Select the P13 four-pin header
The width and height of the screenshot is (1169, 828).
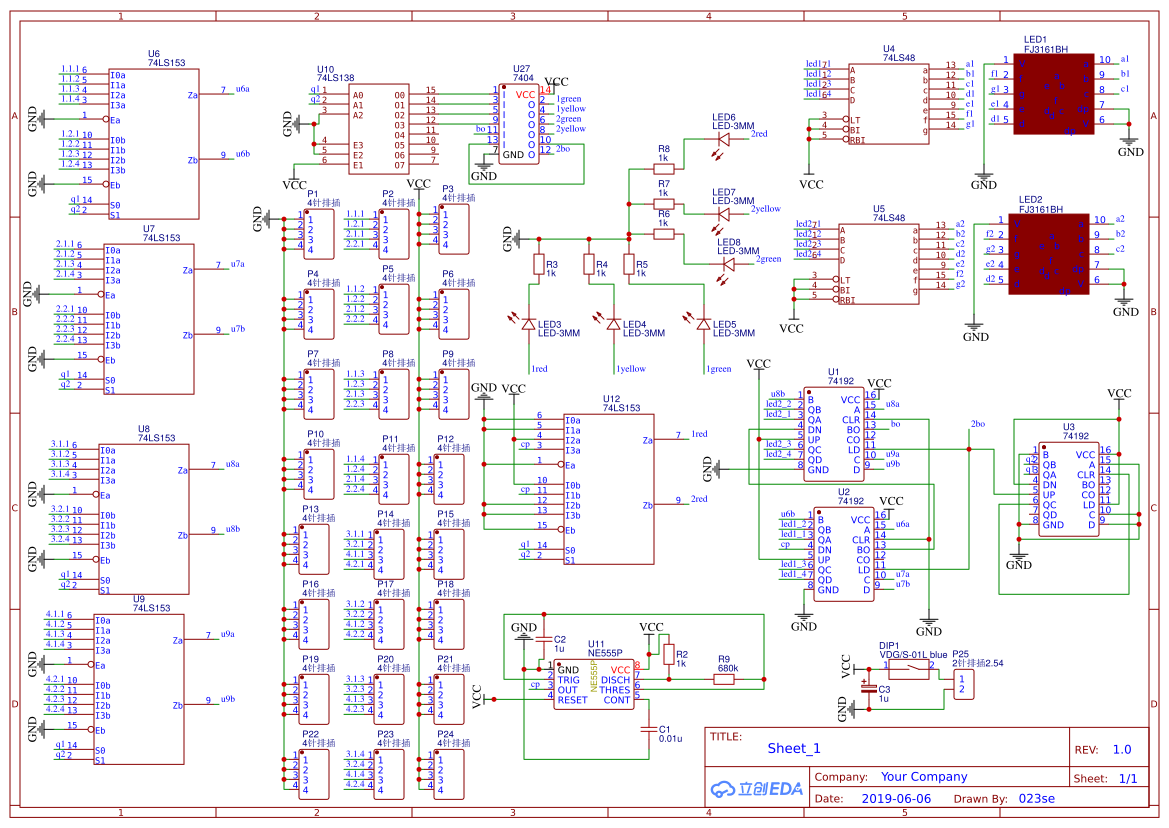tap(314, 549)
